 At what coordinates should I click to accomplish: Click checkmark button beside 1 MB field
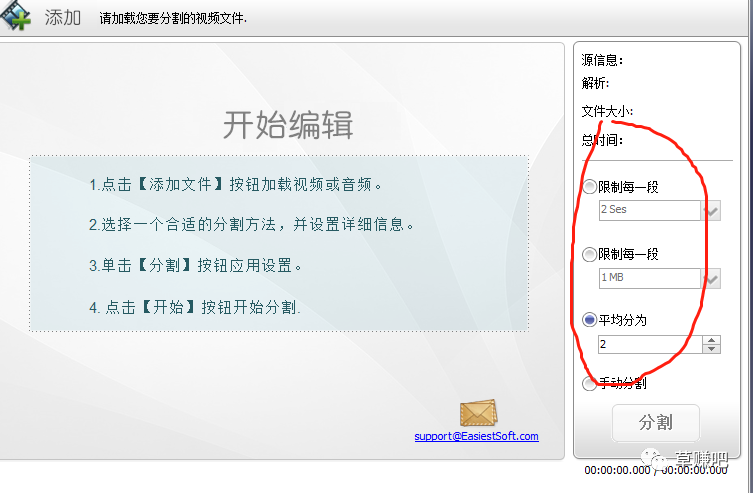coord(711,279)
